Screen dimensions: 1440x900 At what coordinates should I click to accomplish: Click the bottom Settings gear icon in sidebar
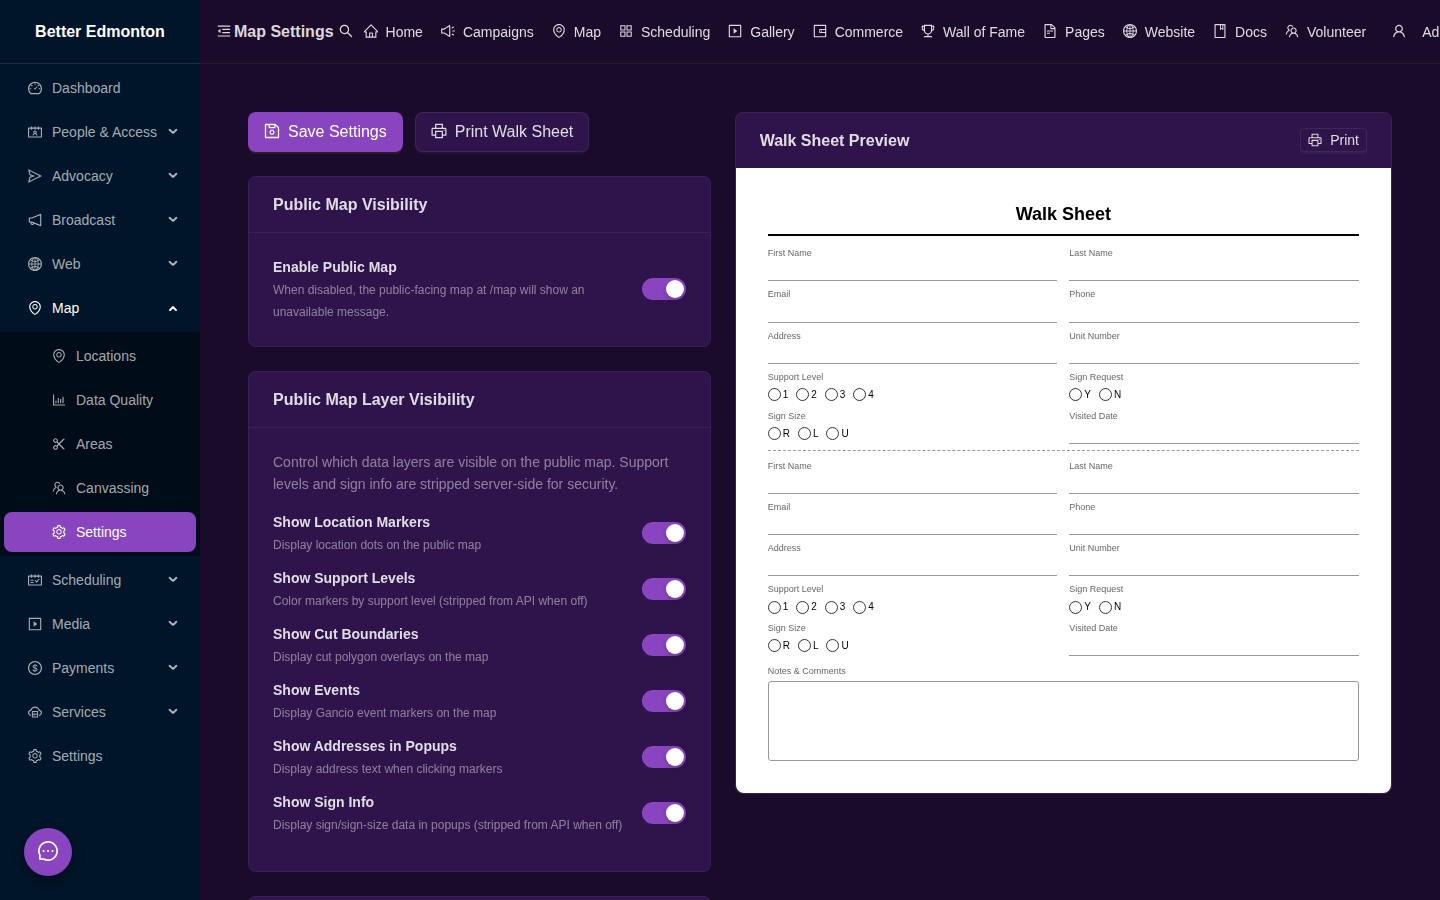pos(35,756)
